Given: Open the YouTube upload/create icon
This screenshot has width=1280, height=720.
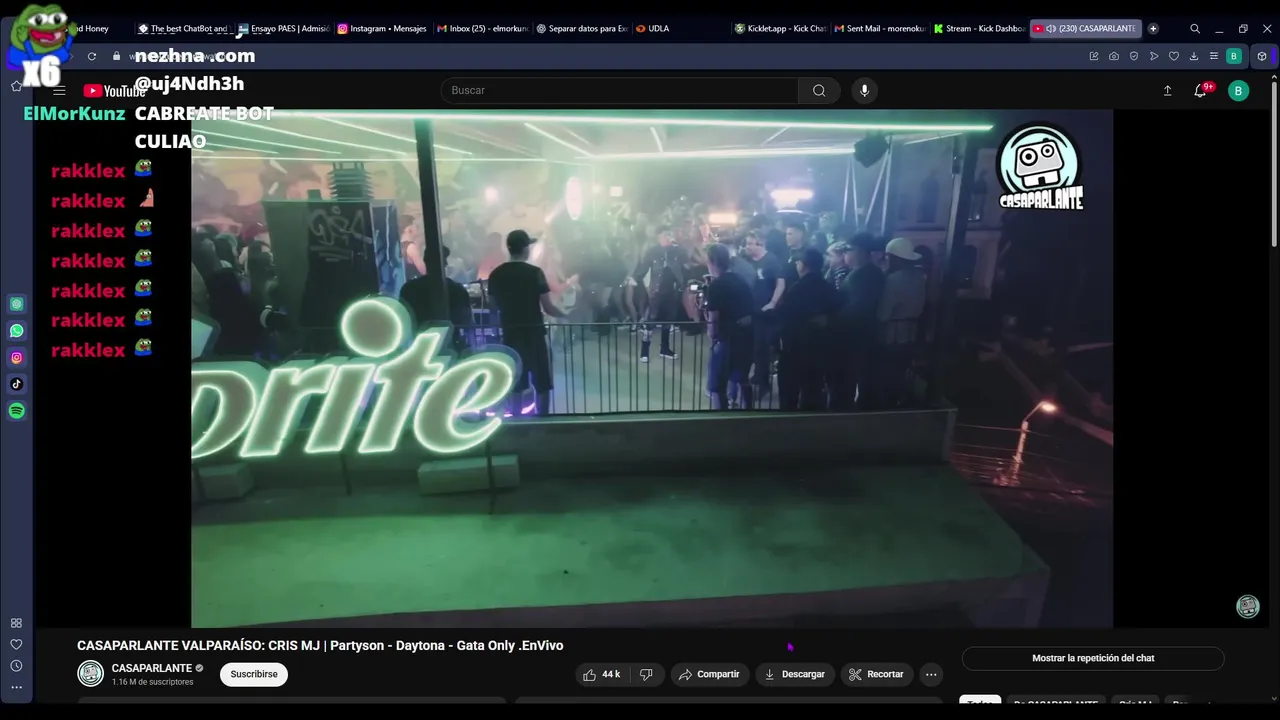Looking at the screenshot, I should [1167, 91].
